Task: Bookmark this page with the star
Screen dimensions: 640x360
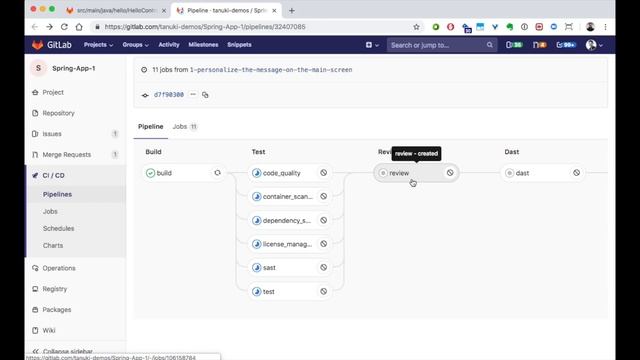Action: [x=416, y=27]
